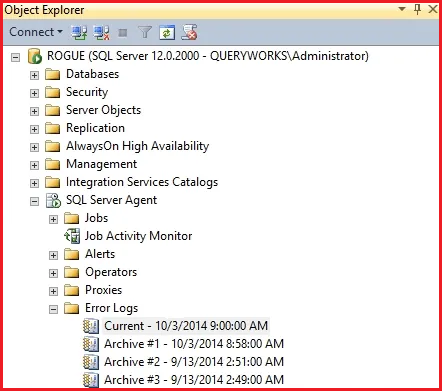Click the Replication folder icon
442x391 pixels.
53,128
